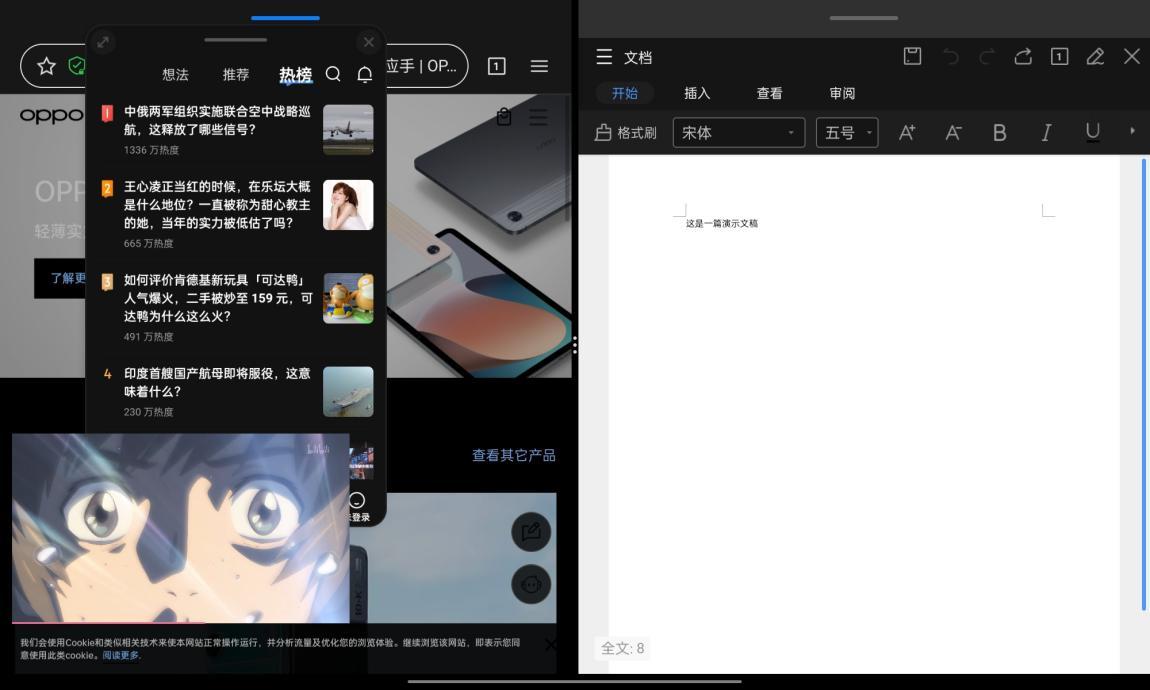The image size is (1150, 690).
Task: Select the 推荐 tab
Action: point(235,75)
